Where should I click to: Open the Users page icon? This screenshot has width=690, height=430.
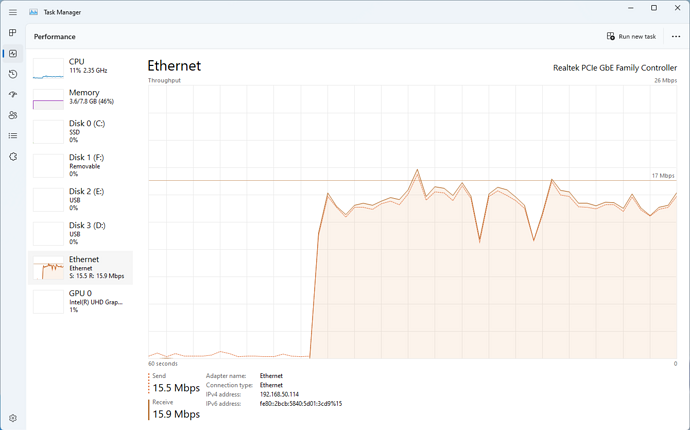point(13,115)
